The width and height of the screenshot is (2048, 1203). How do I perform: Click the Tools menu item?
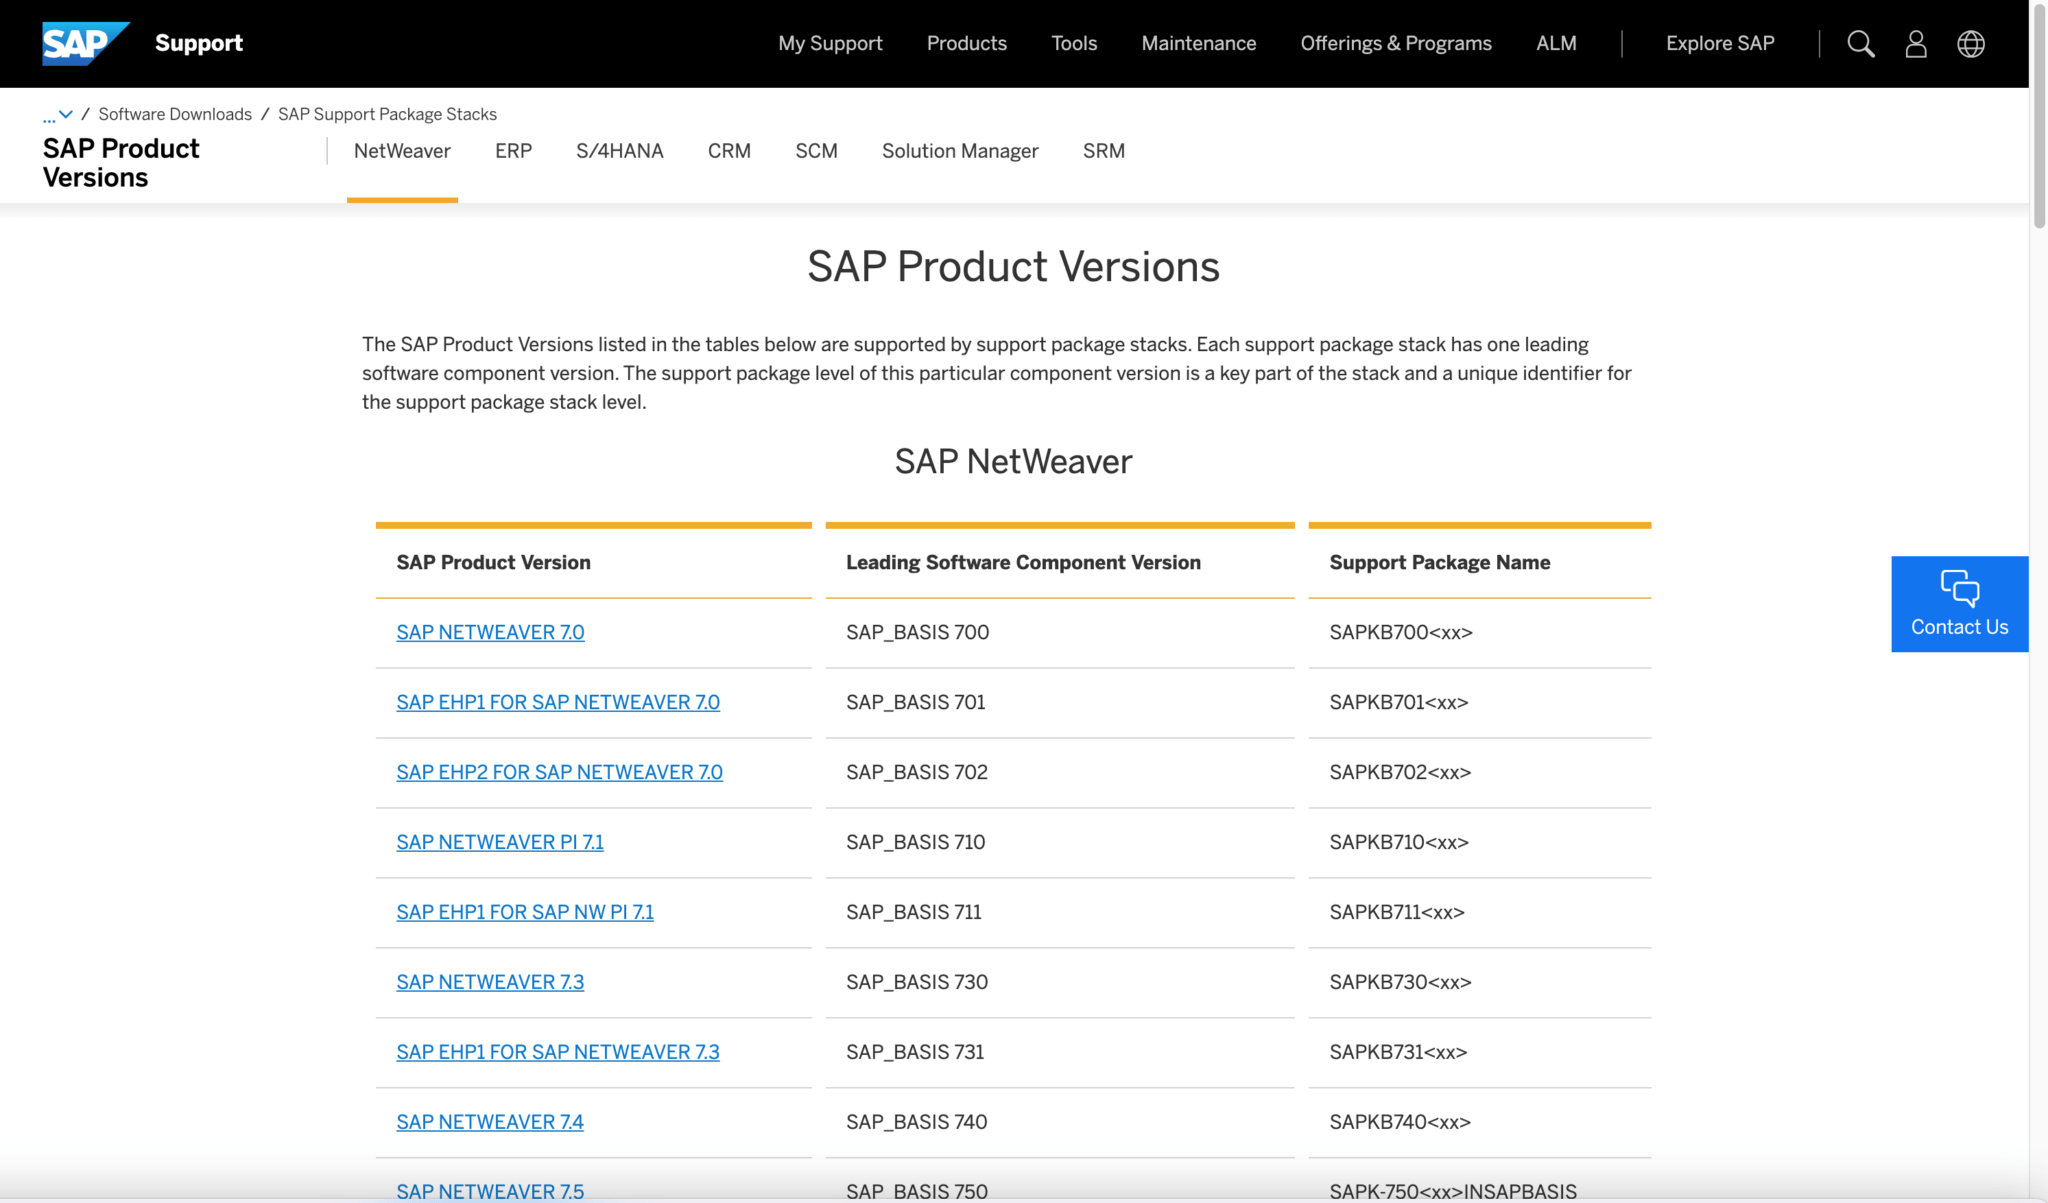coord(1073,43)
